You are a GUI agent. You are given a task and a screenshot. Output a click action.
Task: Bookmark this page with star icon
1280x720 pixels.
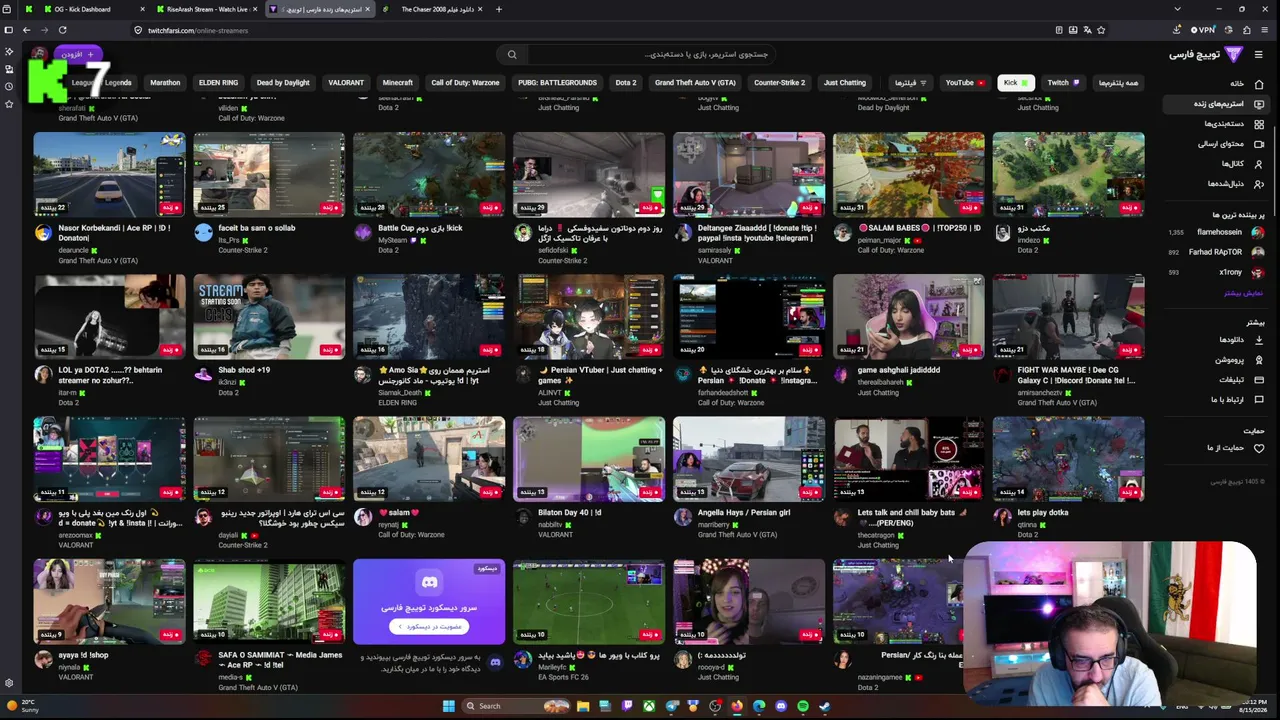1101,30
